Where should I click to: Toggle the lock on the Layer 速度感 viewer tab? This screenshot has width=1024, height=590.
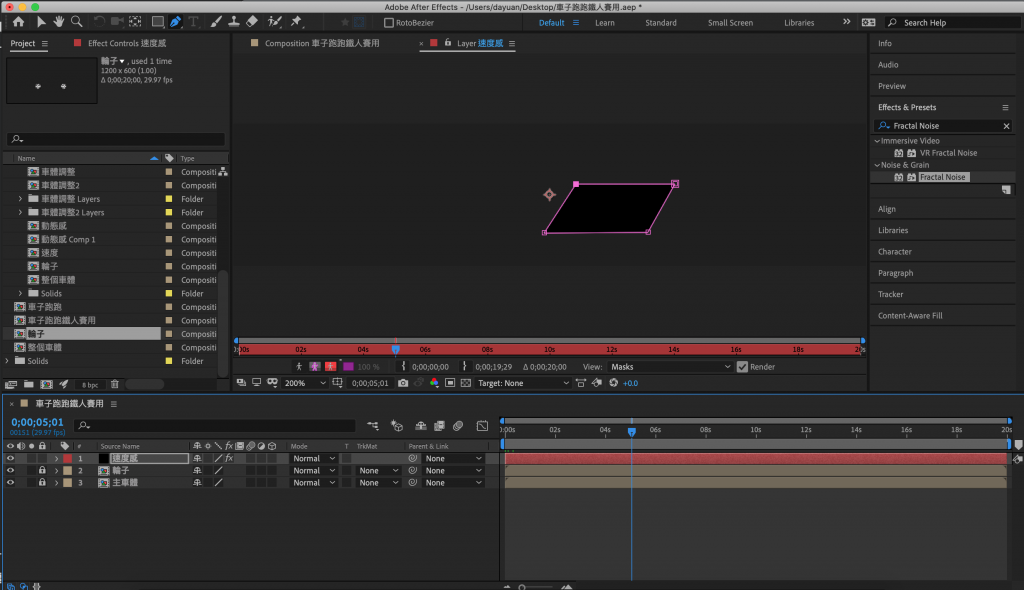(448, 43)
